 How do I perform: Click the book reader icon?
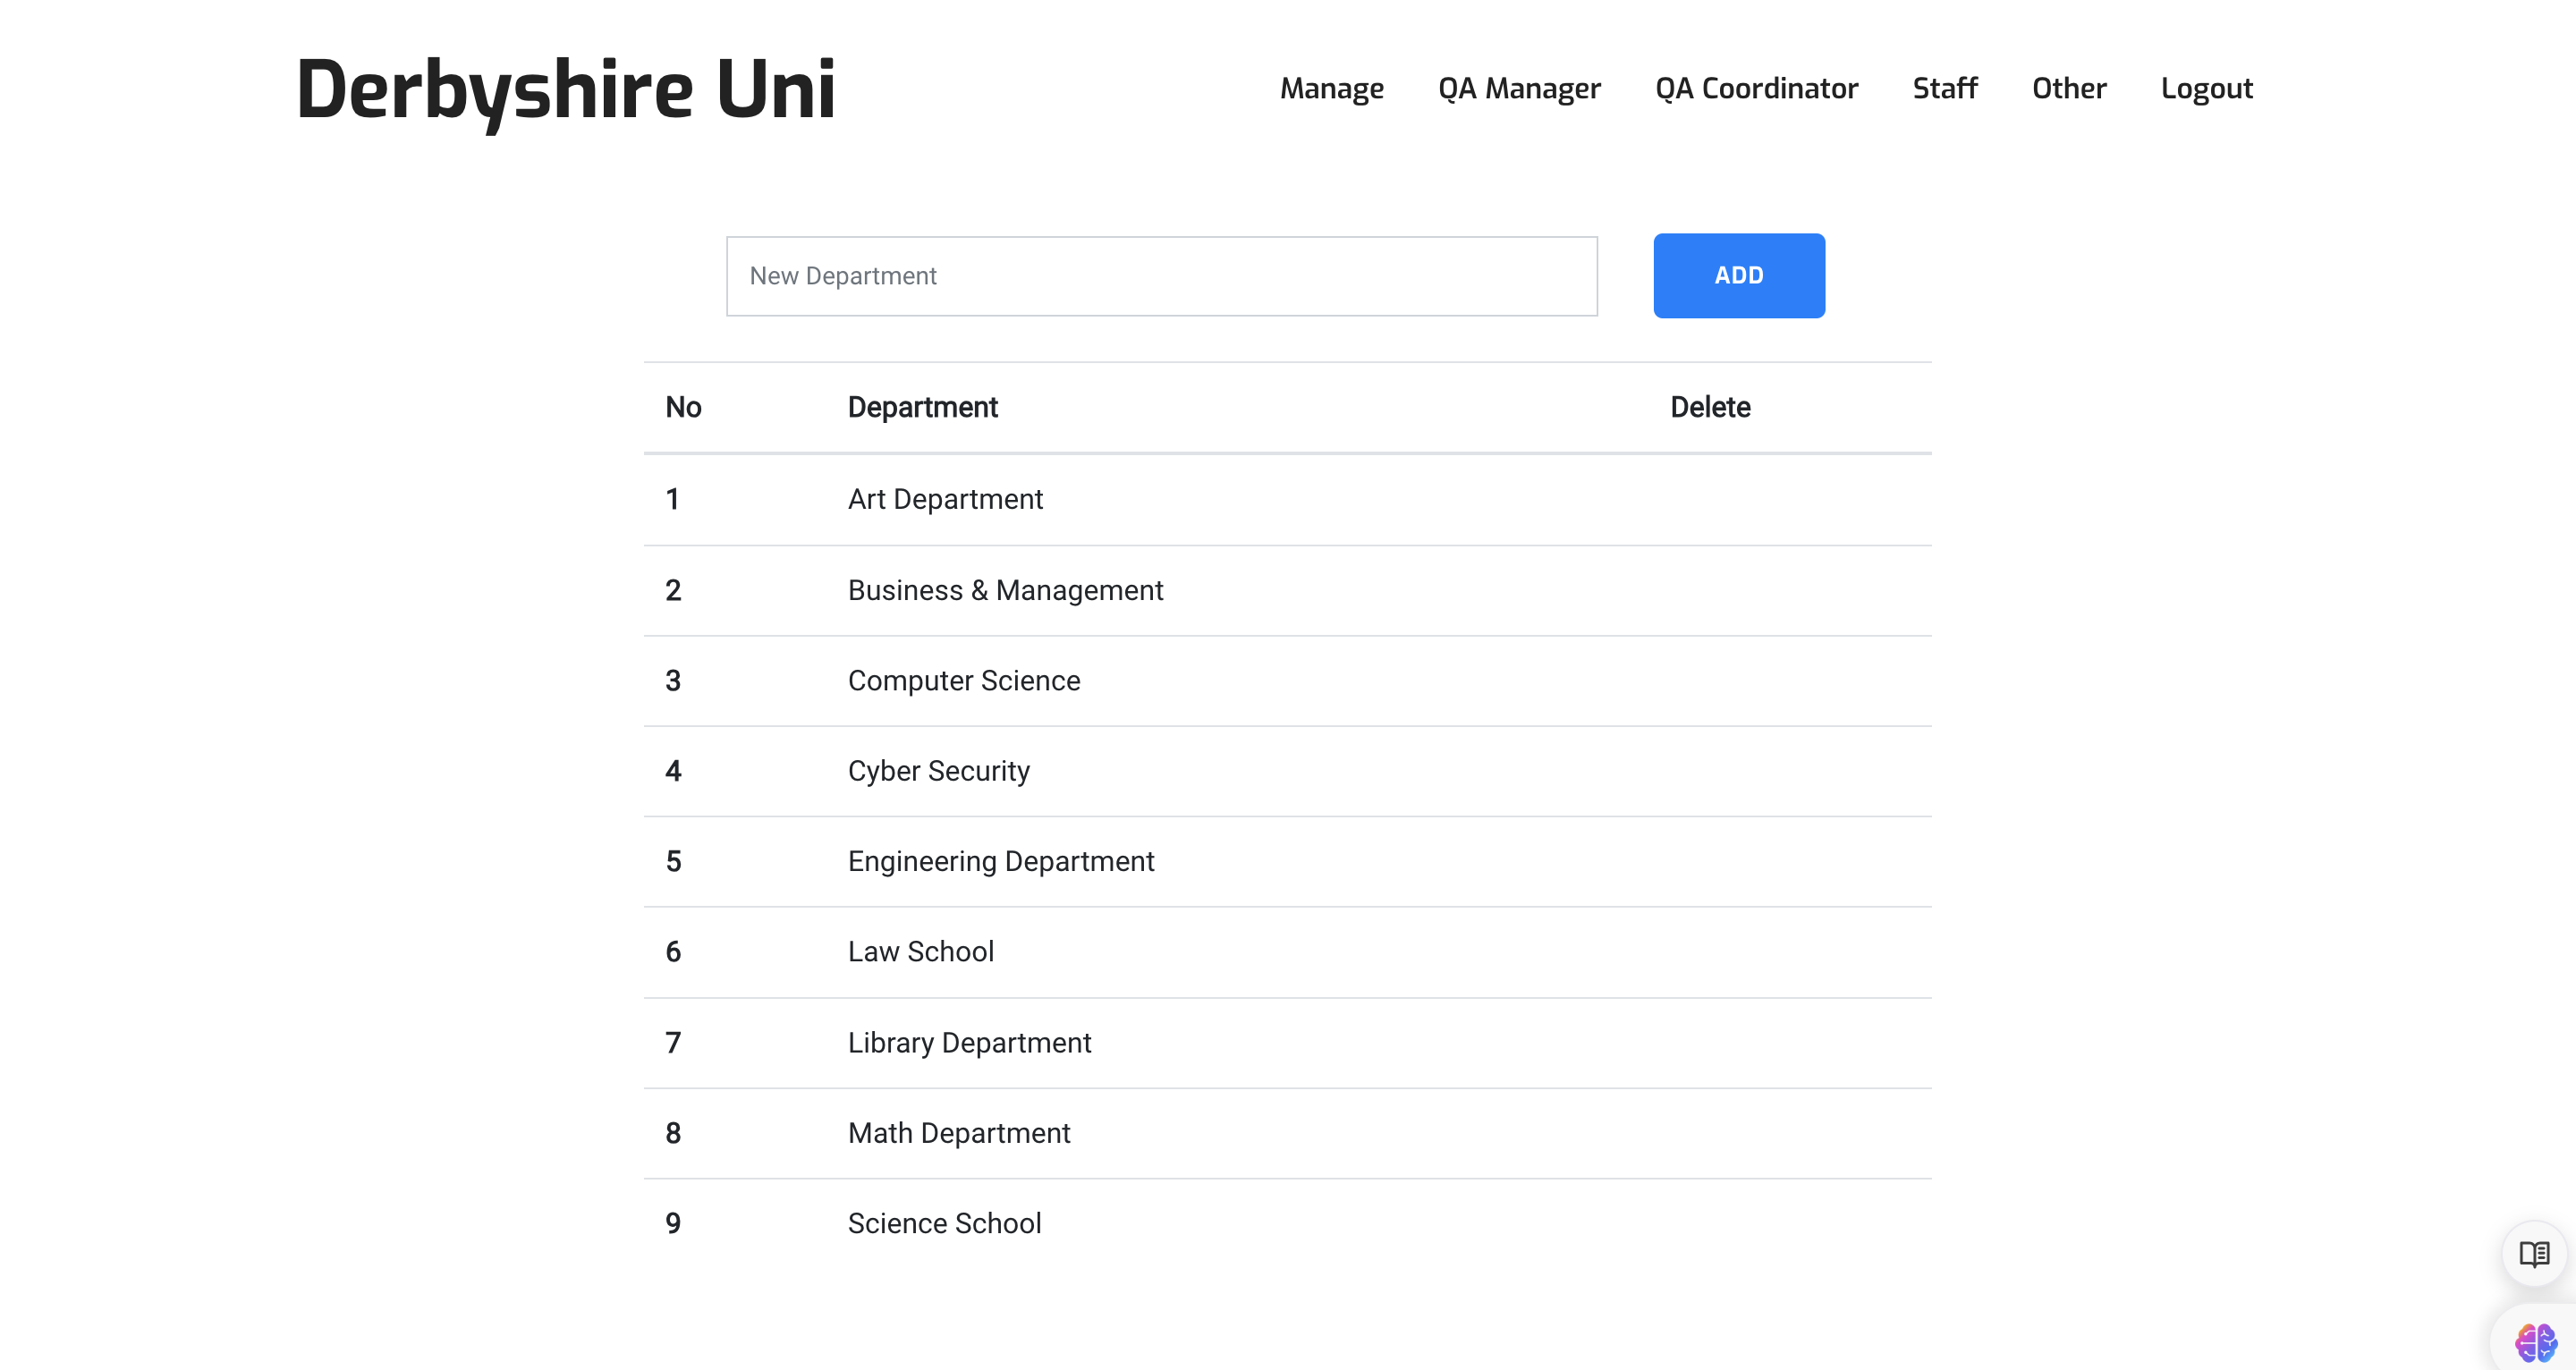coord(2533,1253)
